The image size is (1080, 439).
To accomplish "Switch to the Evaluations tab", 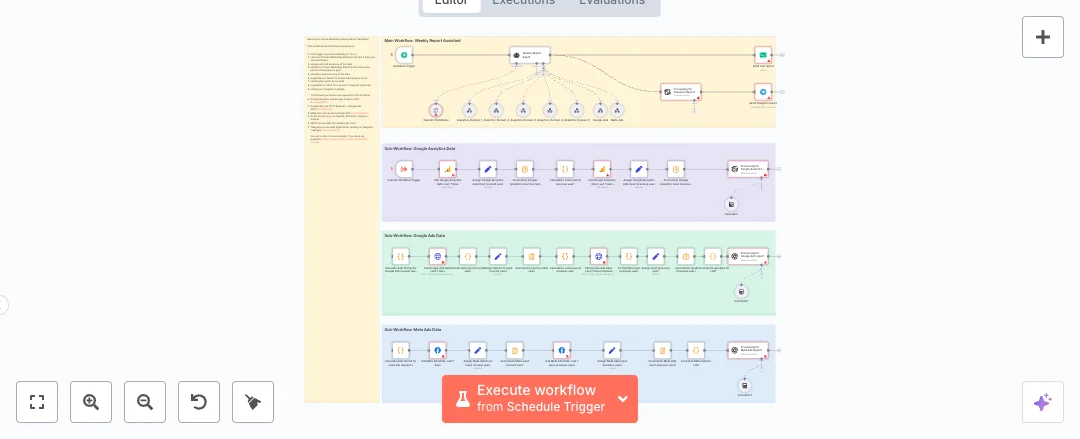I will point(612,2).
